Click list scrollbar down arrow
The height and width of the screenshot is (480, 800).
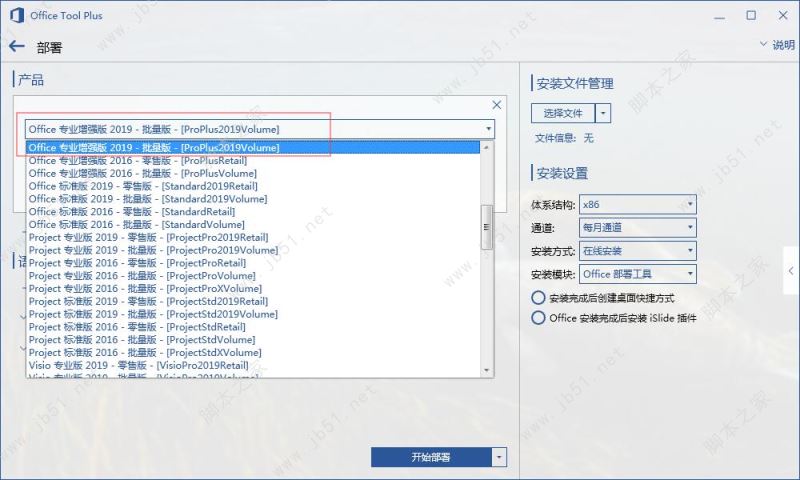pyautogui.click(x=487, y=371)
